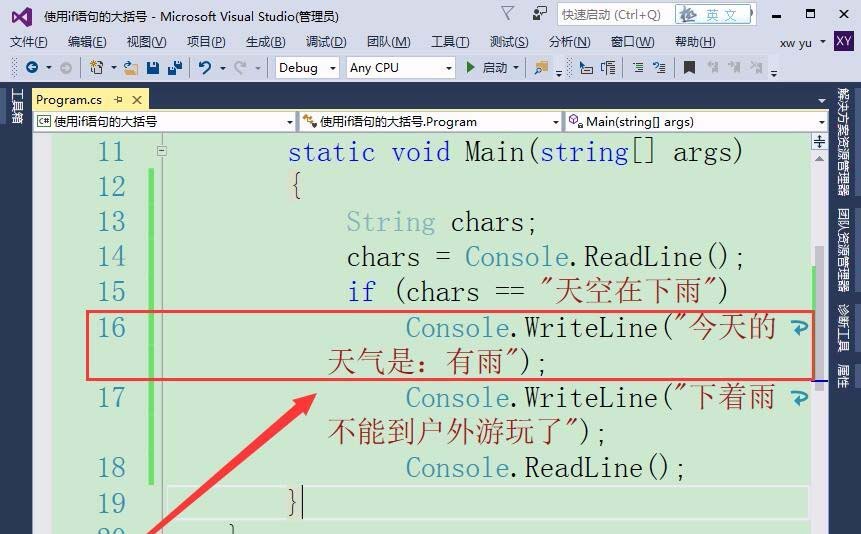
Task: Open the member dropdown Main(string[] args)
Action: pyautogui.click(x=696, y=121)
